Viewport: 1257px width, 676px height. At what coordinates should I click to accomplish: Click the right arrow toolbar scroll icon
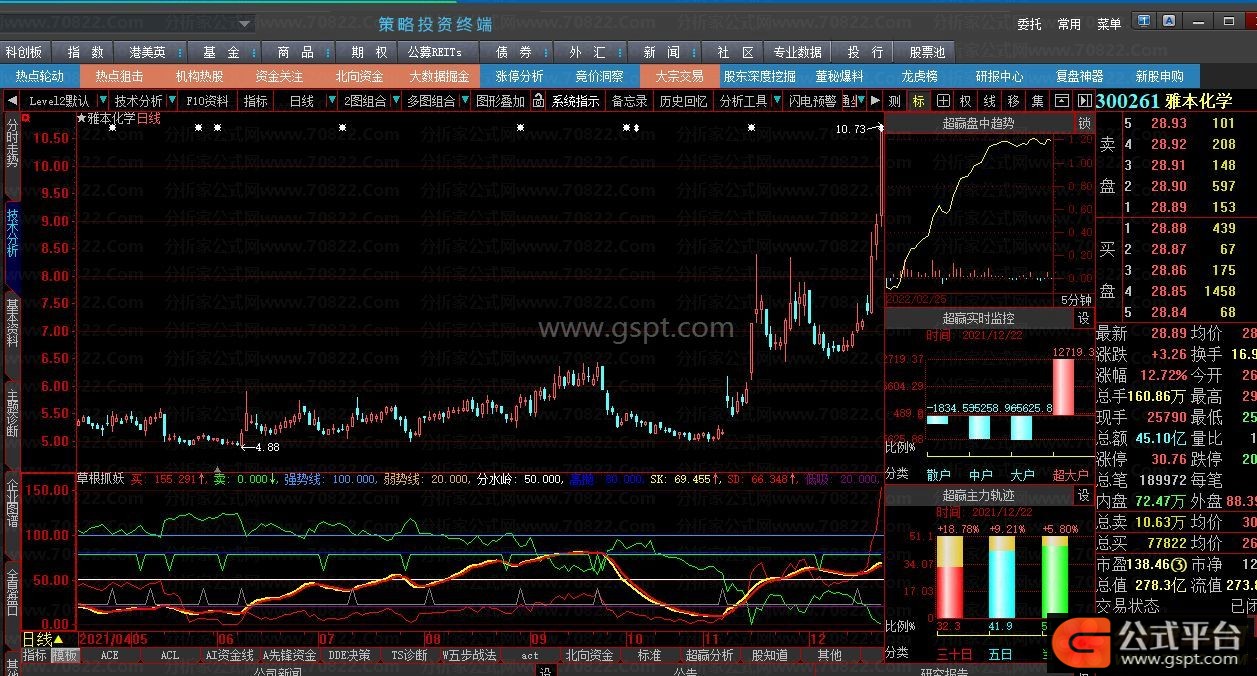click(875, 101)
